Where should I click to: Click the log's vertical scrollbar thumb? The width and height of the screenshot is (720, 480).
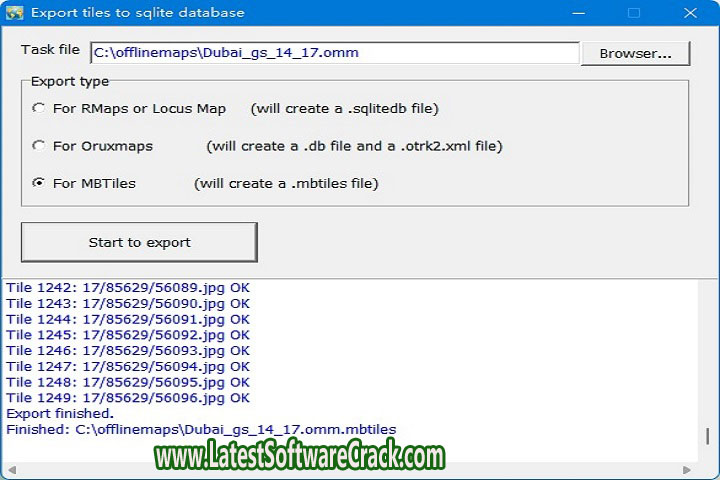point(708,436)
